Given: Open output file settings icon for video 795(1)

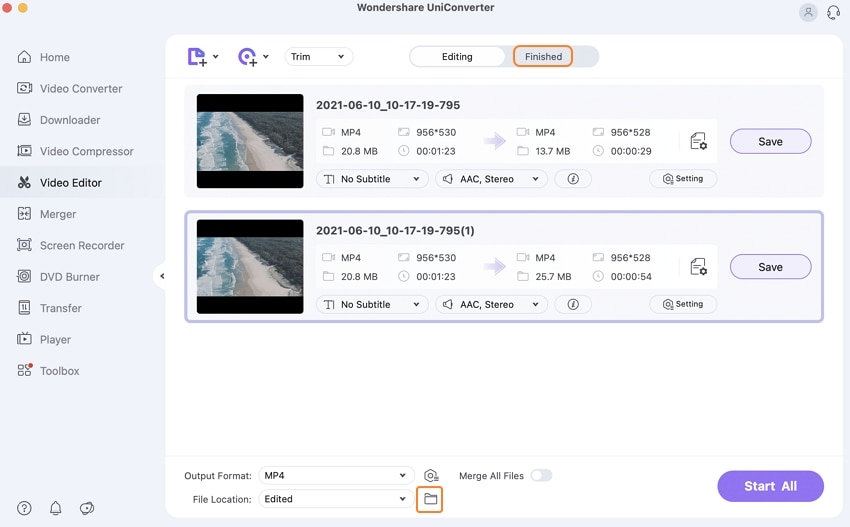Looking at the screenshot, I should (x=698, y=267).
